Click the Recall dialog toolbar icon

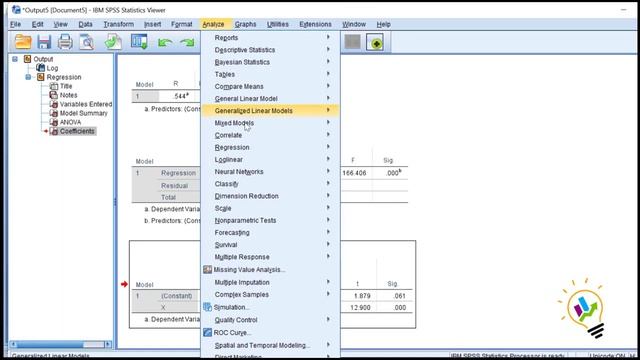point(139,42)
